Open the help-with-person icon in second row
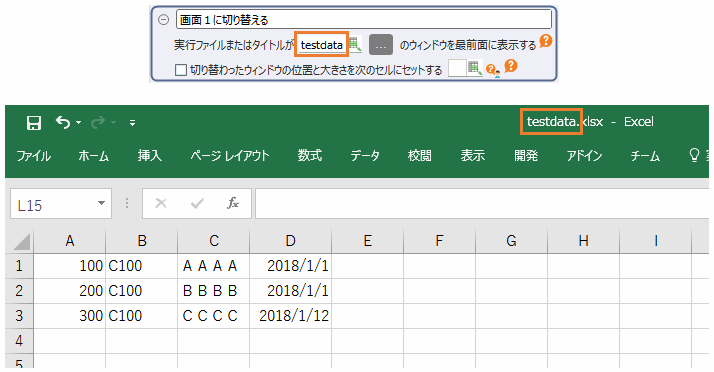The width and height of the screenshot is (714, 372). pyautogui.click(x=493, y=70)
